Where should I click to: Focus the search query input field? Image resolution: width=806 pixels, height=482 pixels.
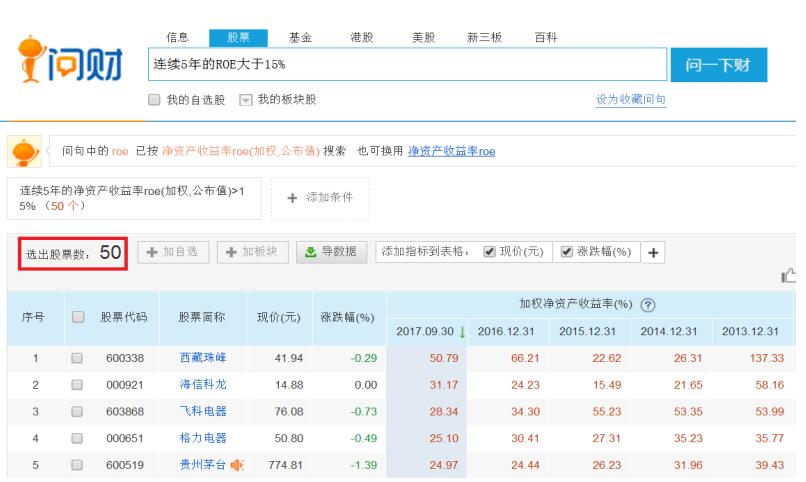pyautogui.click(x=407, y=64)
